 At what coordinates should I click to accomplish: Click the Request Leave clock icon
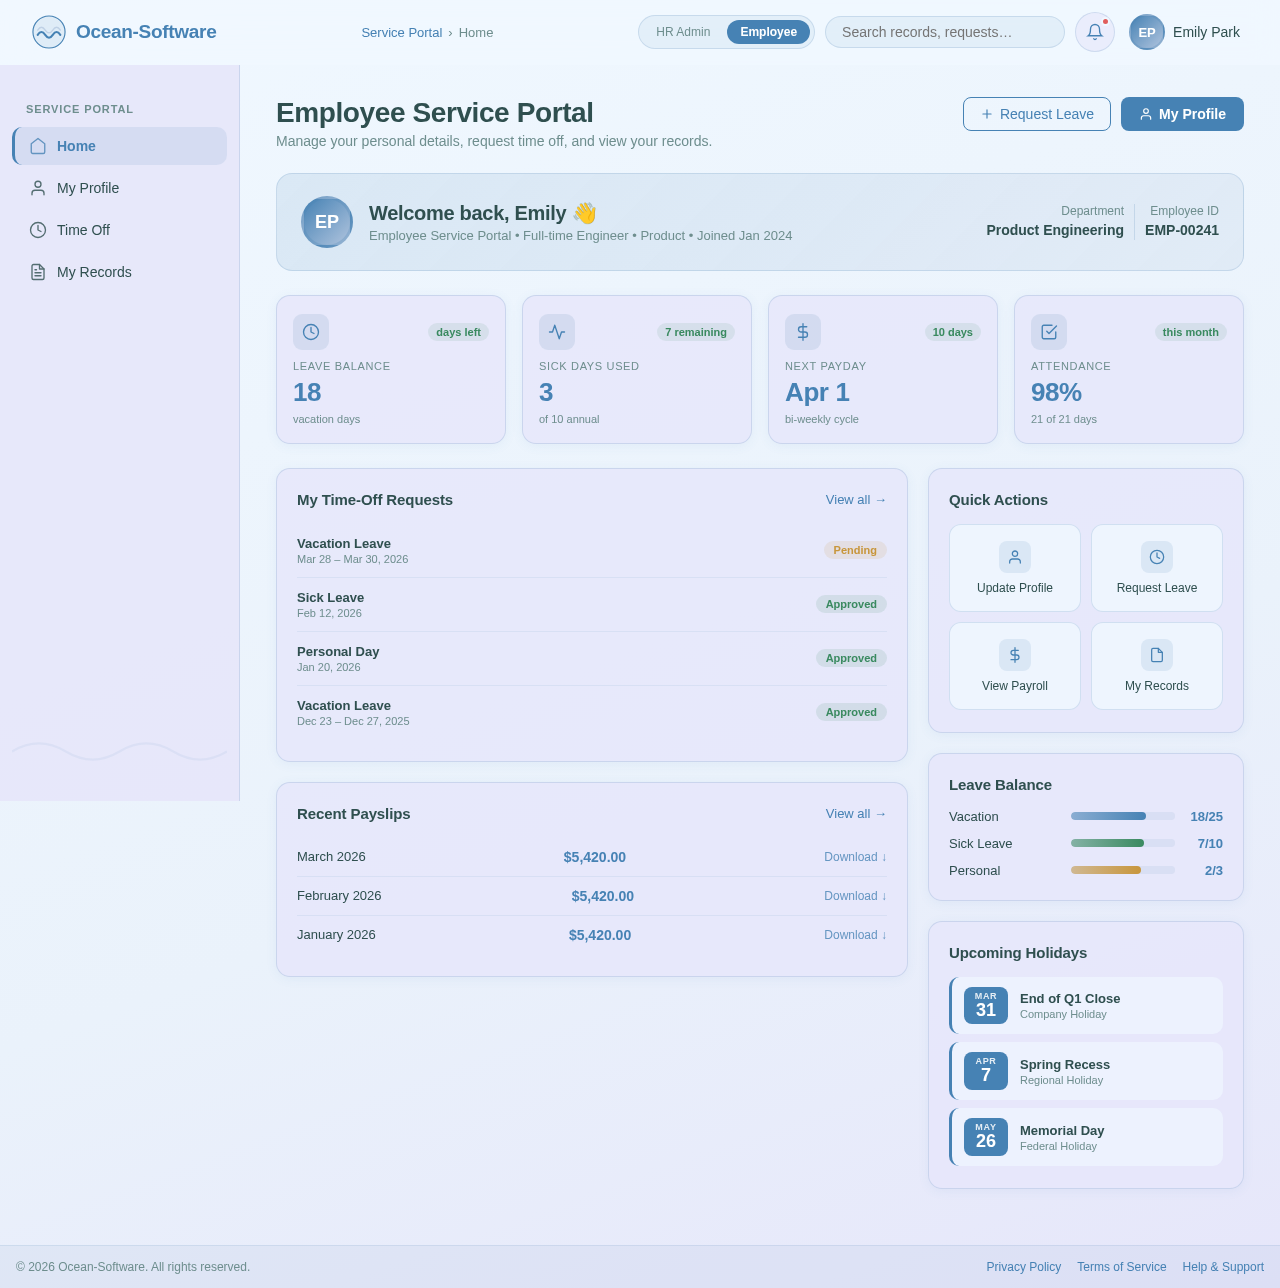1157,557
